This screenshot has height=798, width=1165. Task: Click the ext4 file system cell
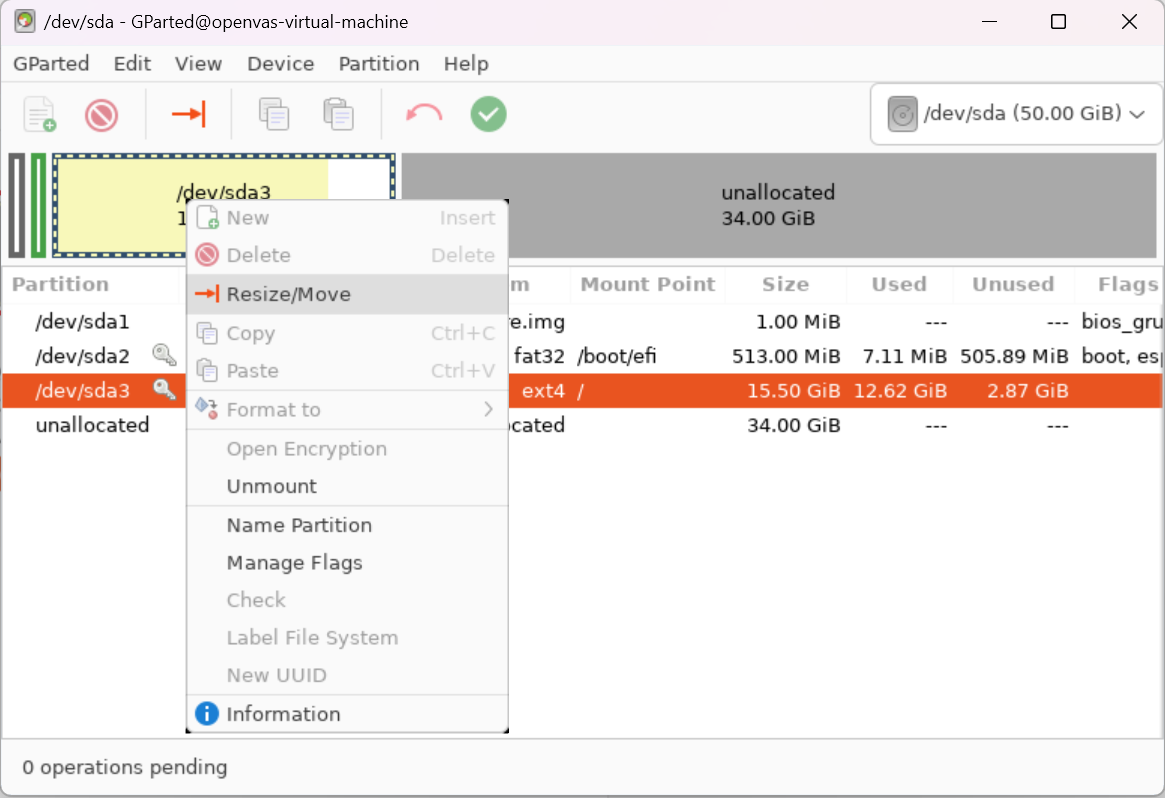pyautogui.click(x=543, y=391)
